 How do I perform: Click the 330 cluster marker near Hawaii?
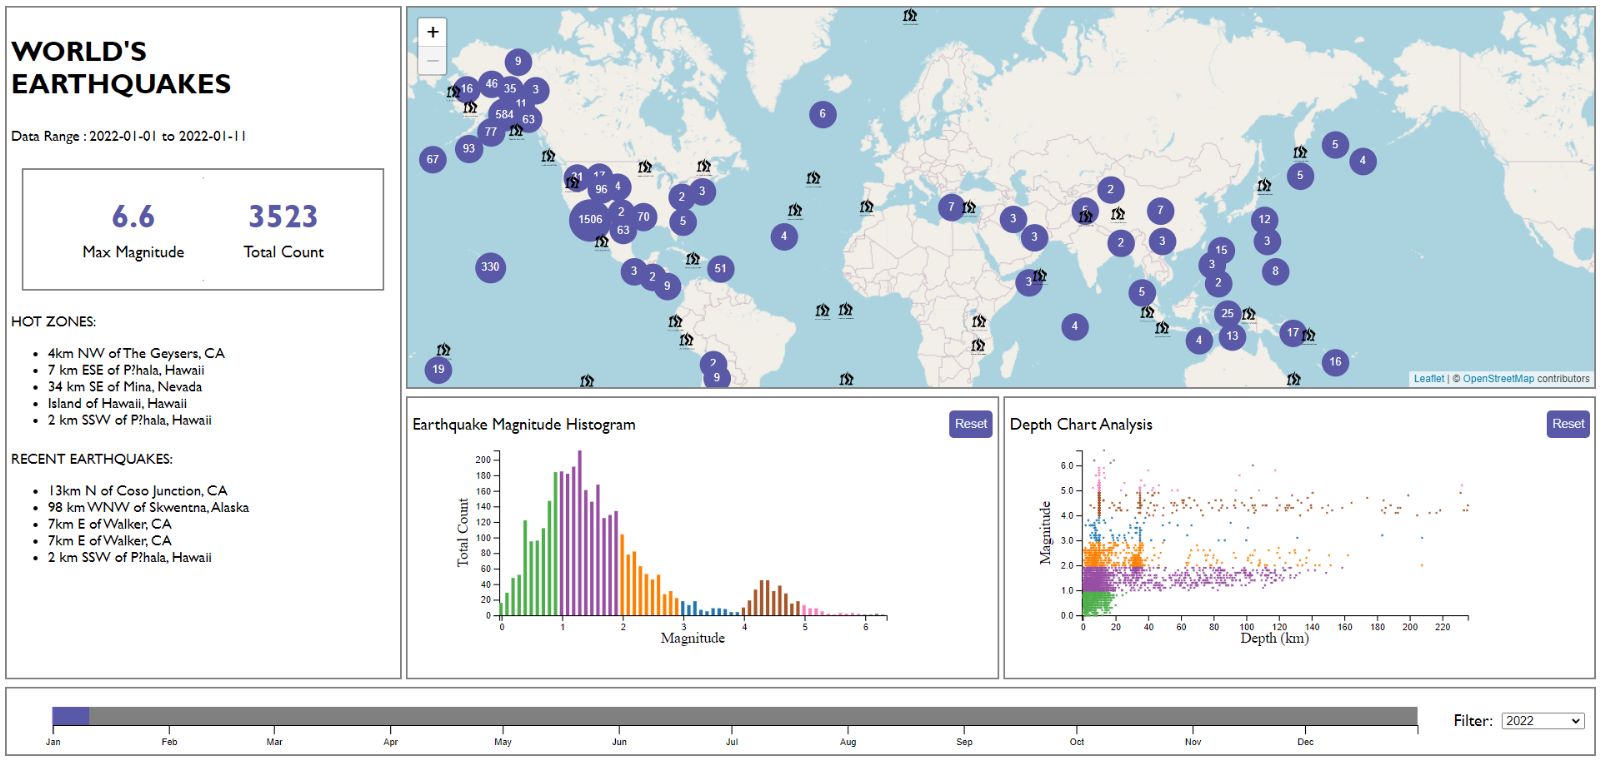click(490, 267)
